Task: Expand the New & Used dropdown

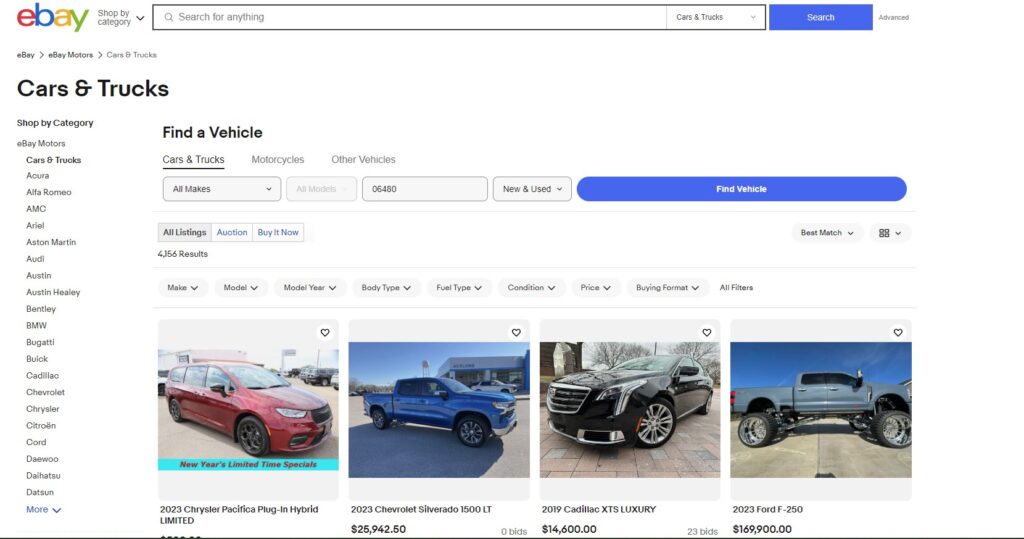Action: (532, 189)
